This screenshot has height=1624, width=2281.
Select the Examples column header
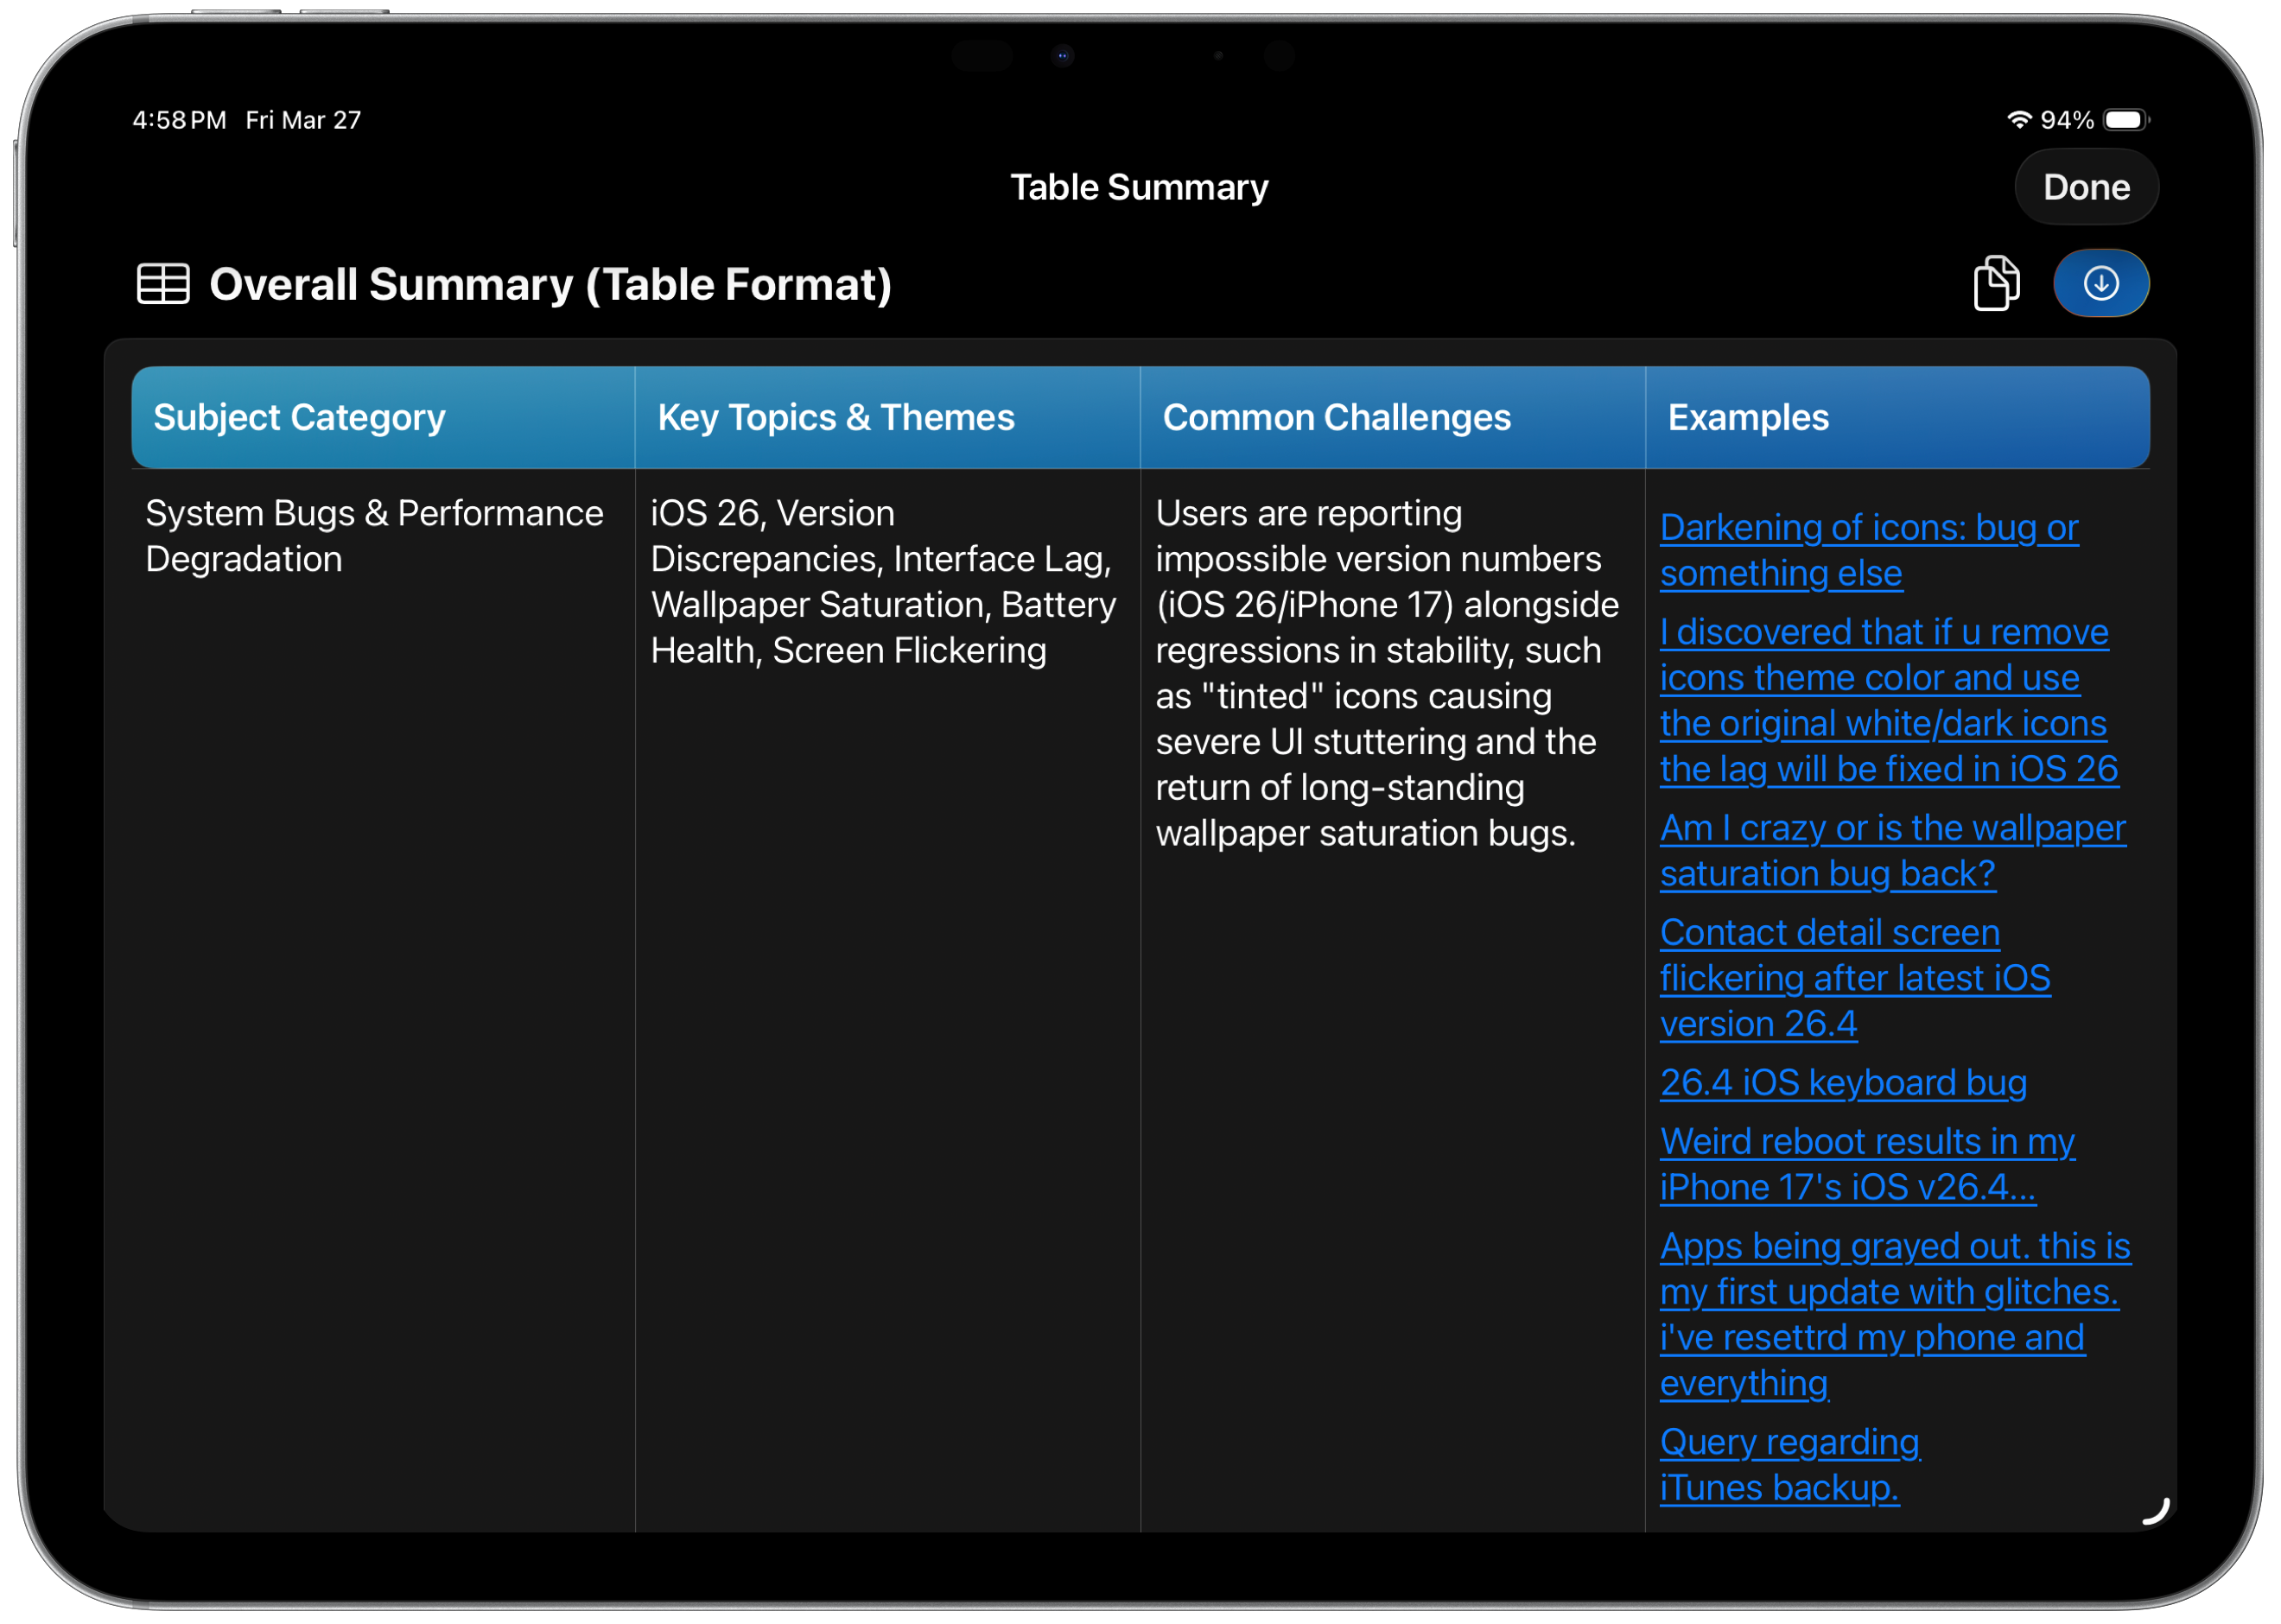pyautogui.click(x=1747, y=417)
